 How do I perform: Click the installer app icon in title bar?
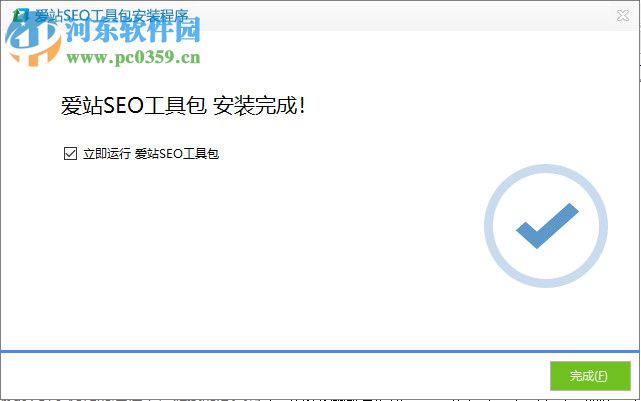point(20,16)
